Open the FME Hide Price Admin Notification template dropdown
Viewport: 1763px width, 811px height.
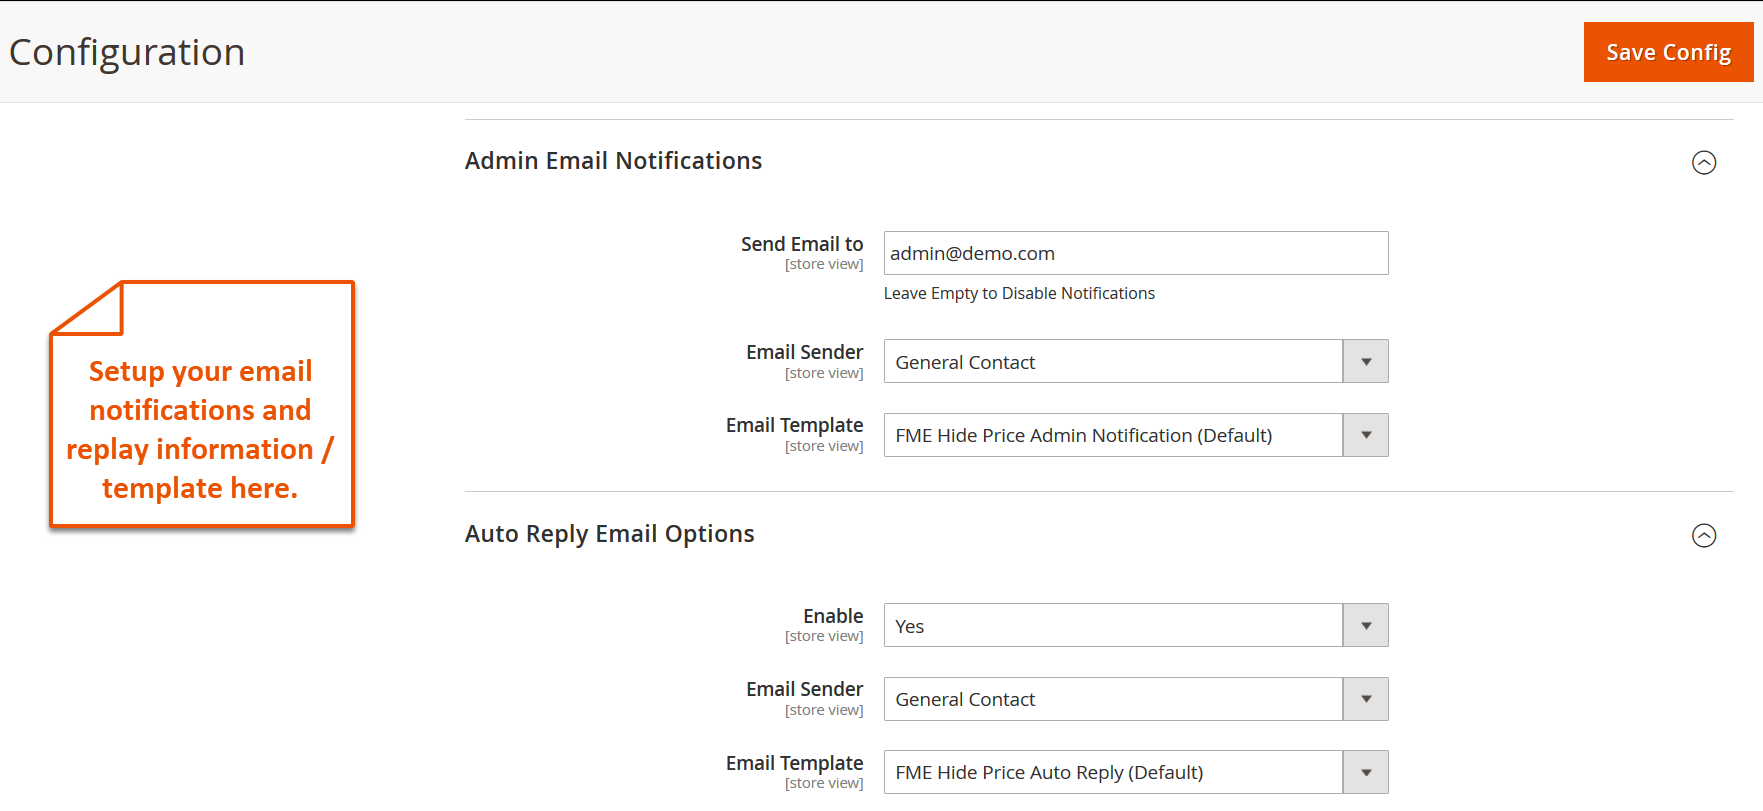pyautogui.click(x=1136, y=435)
